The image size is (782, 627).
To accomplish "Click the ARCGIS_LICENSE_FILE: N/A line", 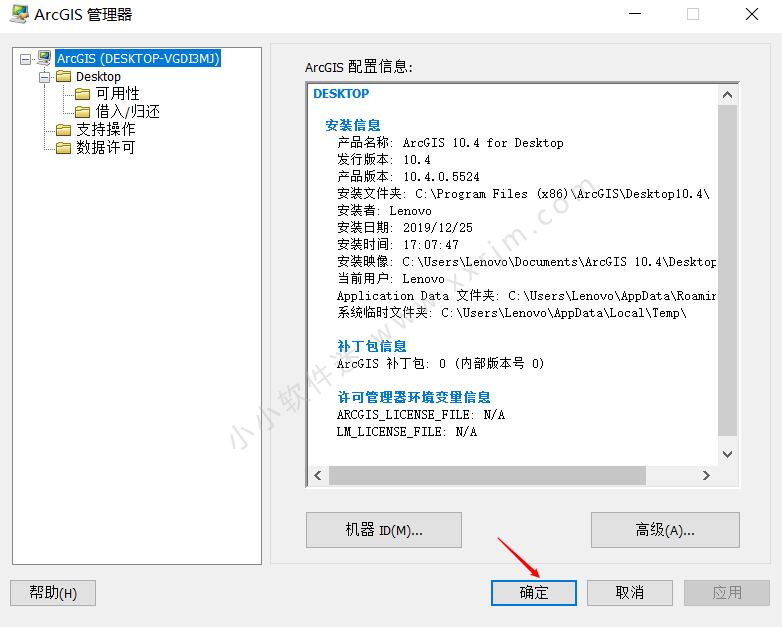I will point(421,415).
